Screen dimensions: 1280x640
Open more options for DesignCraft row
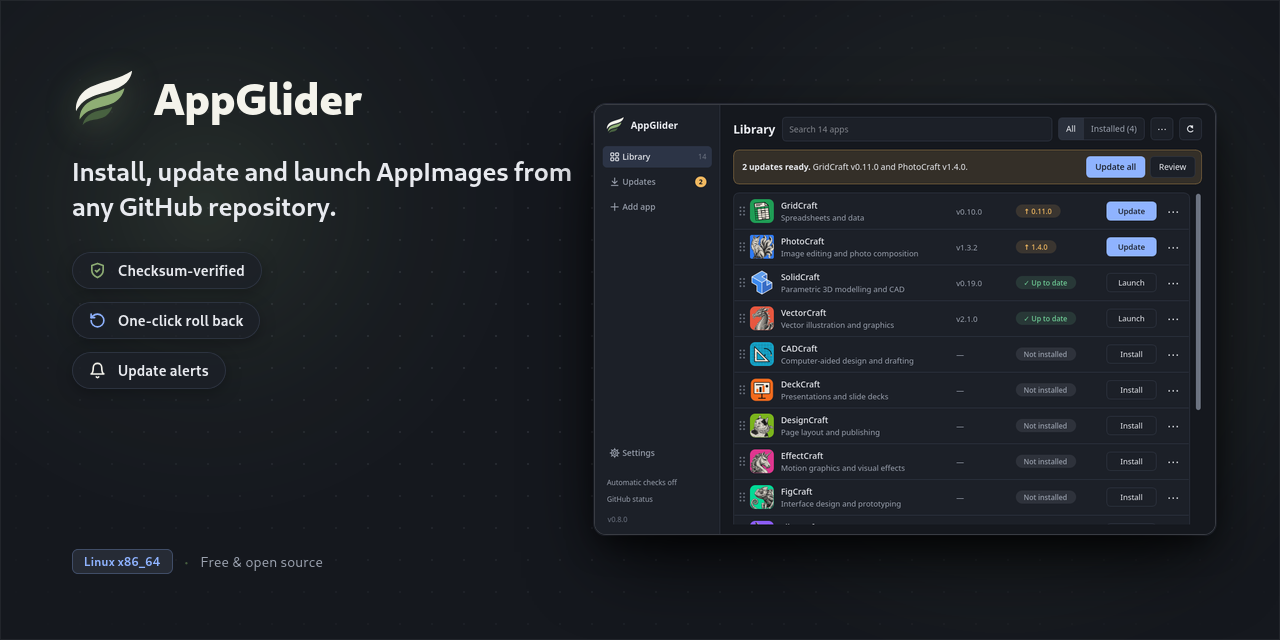click(1173, 426)
